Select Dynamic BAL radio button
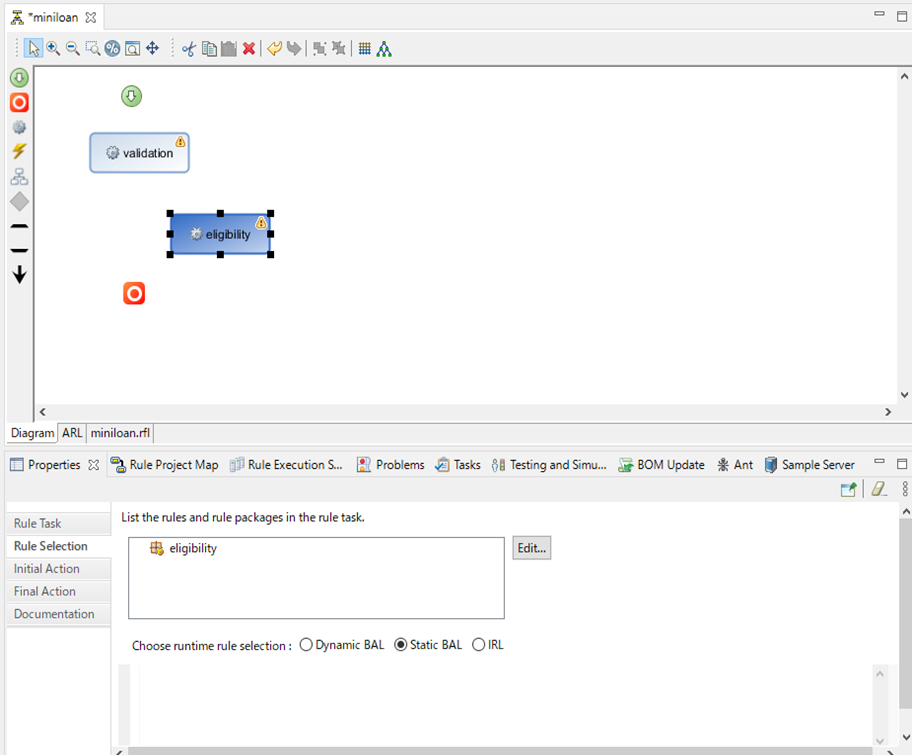 click(x=306, y=644)
